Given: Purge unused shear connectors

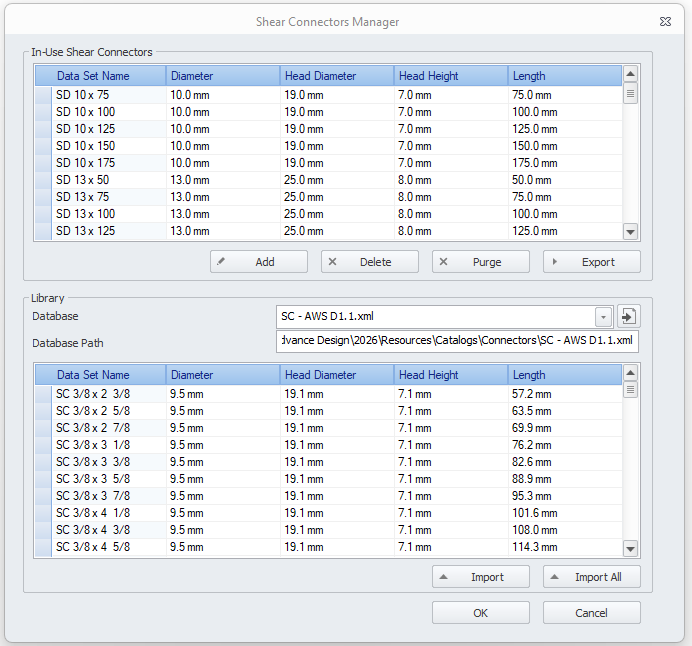Looking at the screenshot, I should click(x=481, y=262).
